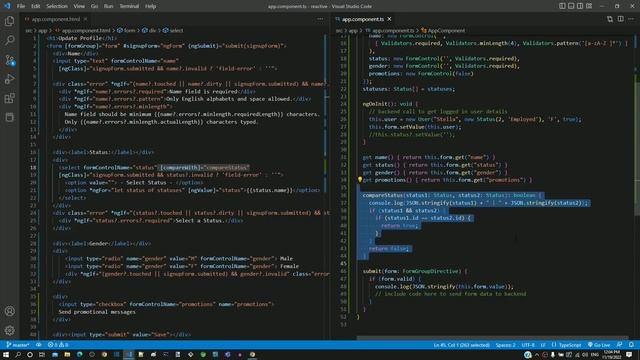The height and width of the screenshot is (360, 640).
Task: Click the feedback icon beside the bell
Action: pyautogui.click(x=620, y=345)
